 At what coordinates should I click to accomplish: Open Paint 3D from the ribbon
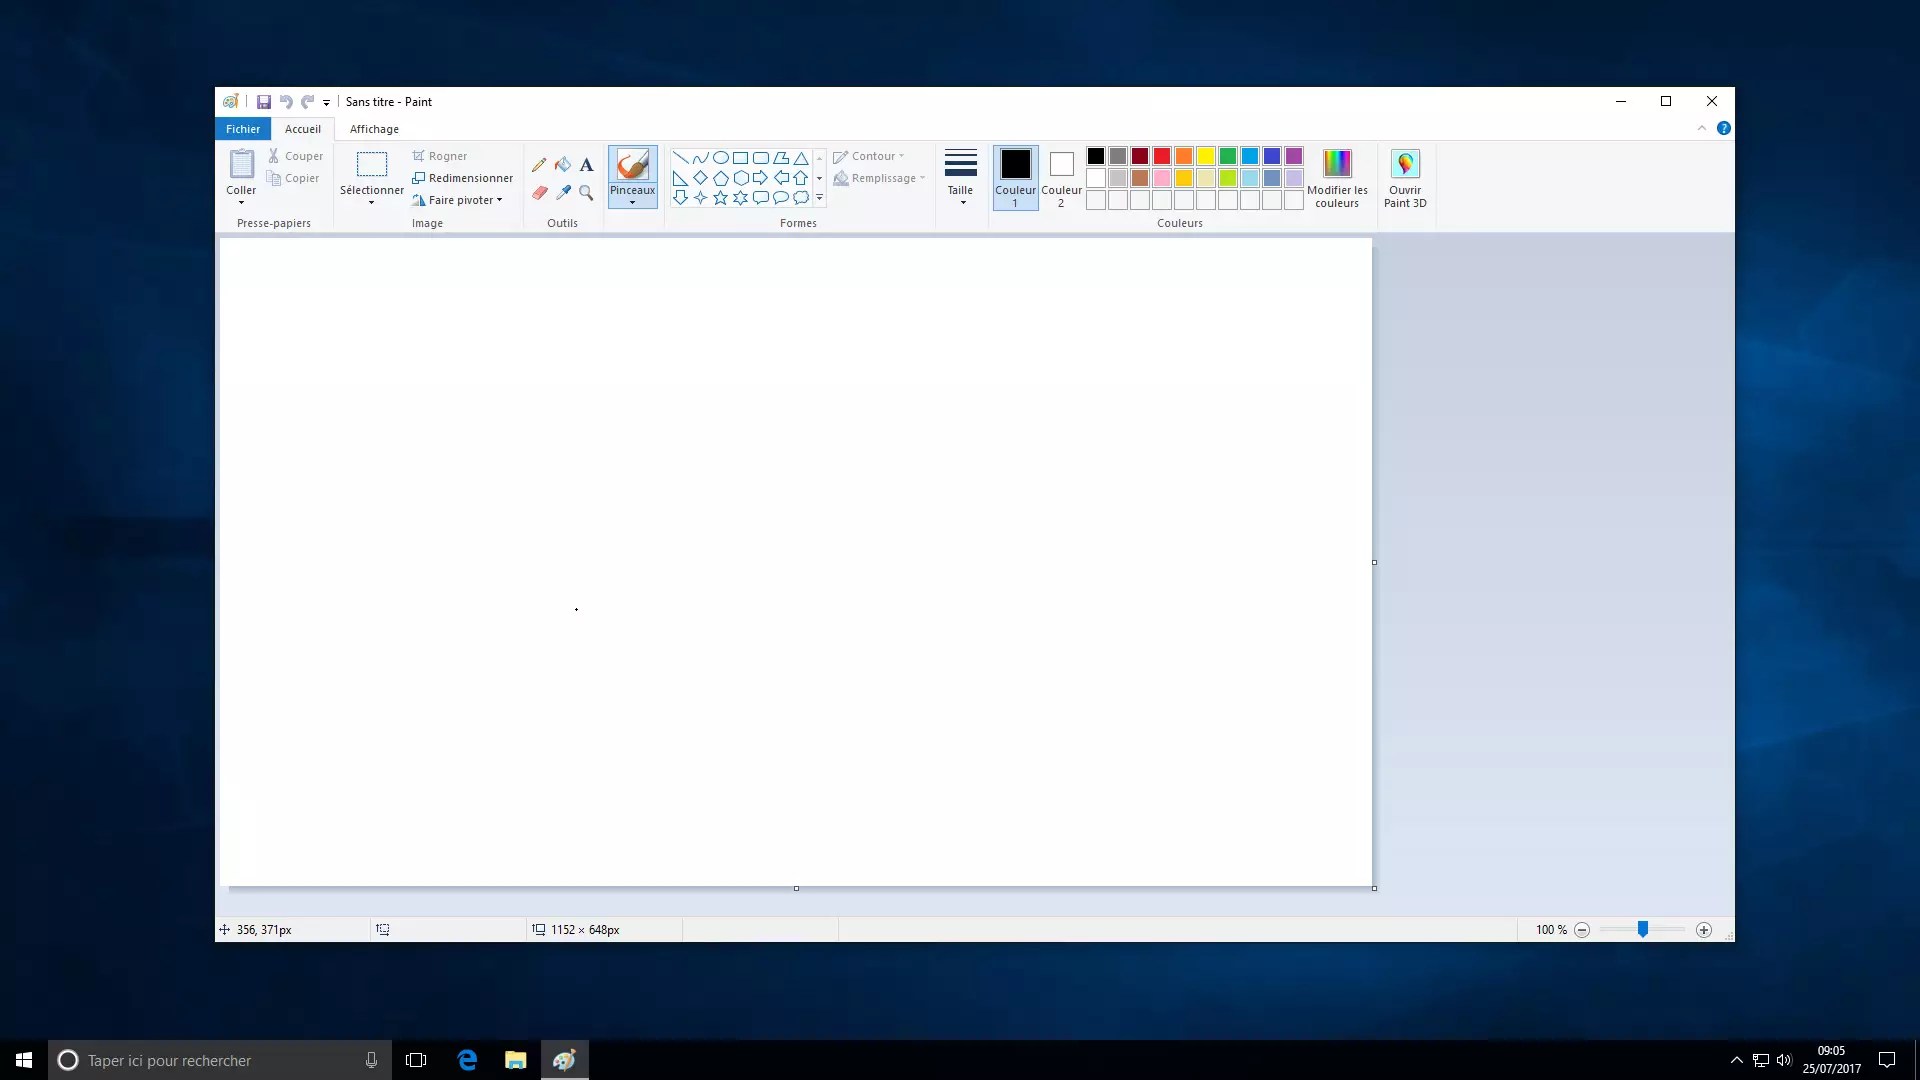[1405, 177]
